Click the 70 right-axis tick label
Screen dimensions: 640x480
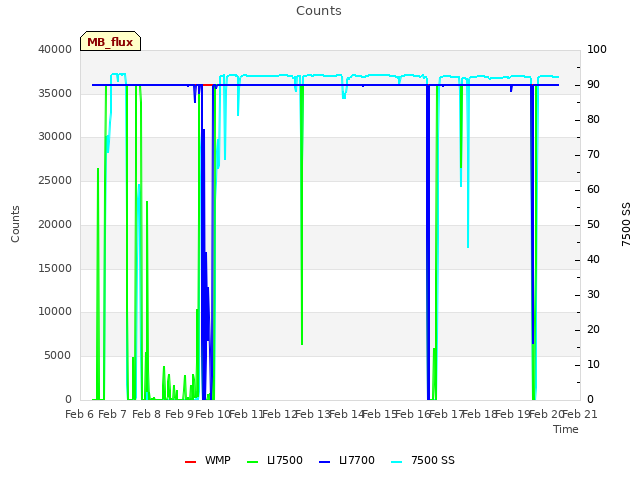[593, 155]
